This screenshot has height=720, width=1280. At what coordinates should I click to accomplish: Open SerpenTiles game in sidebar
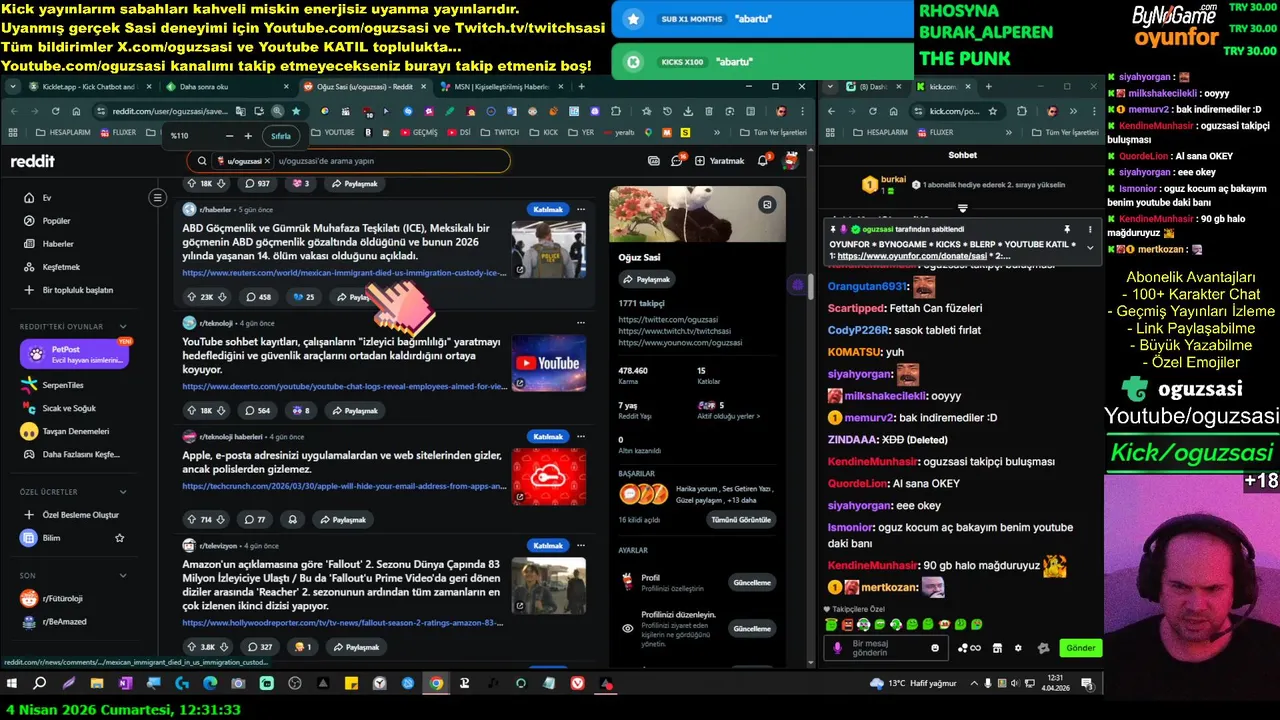(63, 385)
